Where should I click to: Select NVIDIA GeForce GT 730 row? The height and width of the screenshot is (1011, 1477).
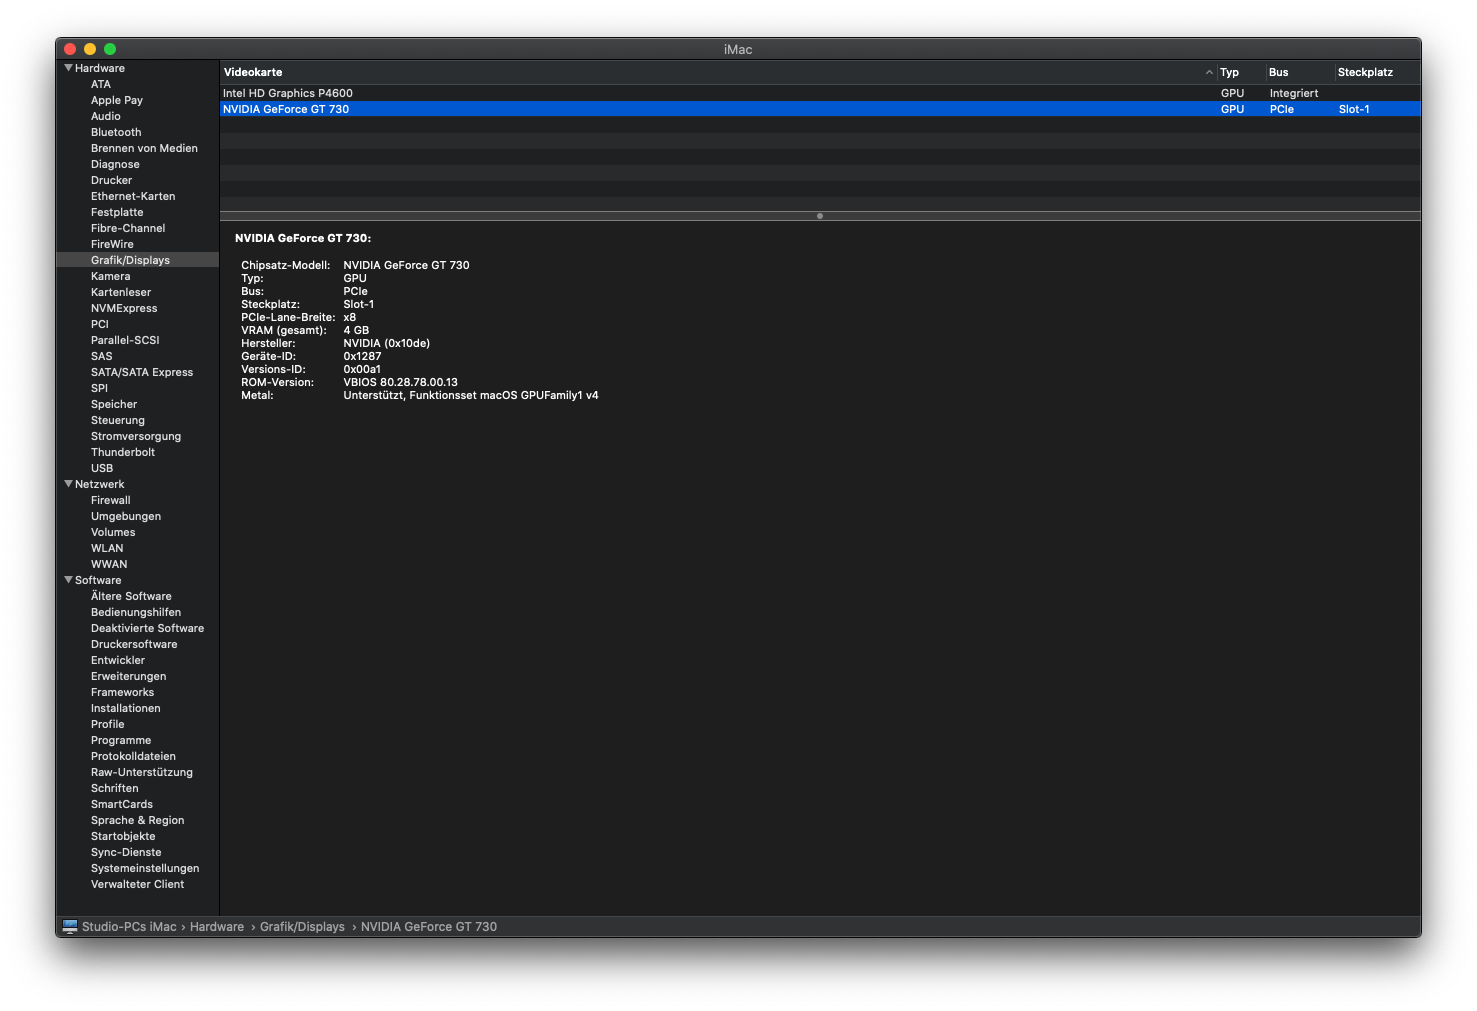820,109
